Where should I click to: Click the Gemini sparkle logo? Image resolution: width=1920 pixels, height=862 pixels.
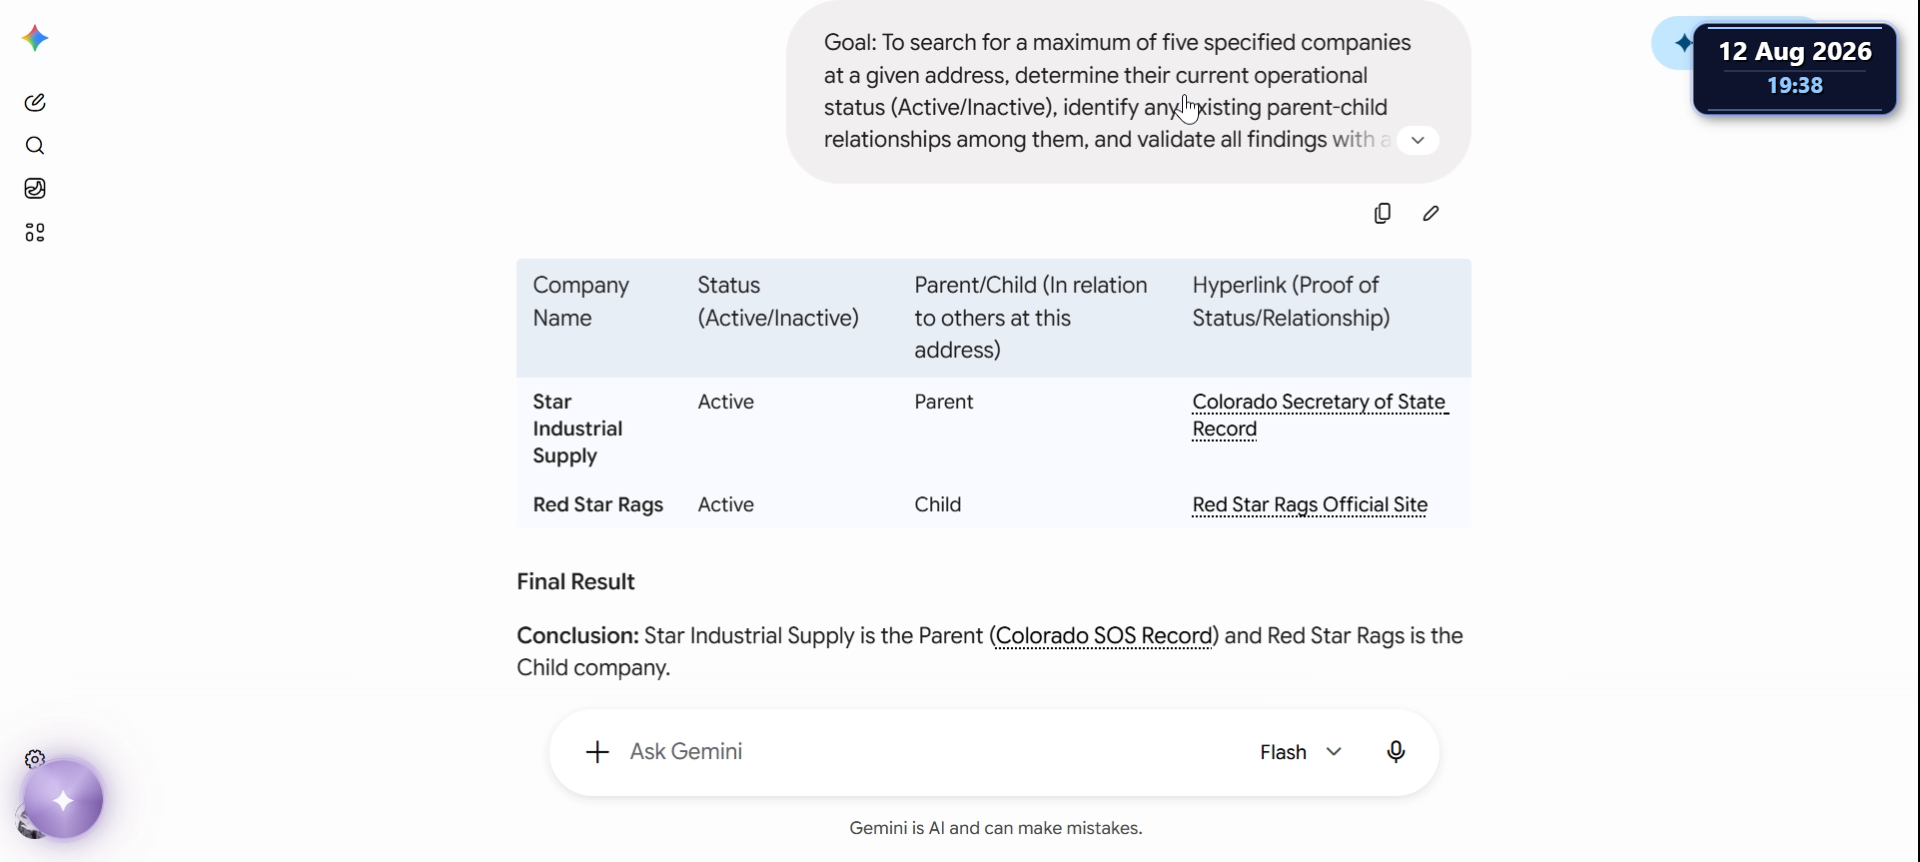click(35, 39)
